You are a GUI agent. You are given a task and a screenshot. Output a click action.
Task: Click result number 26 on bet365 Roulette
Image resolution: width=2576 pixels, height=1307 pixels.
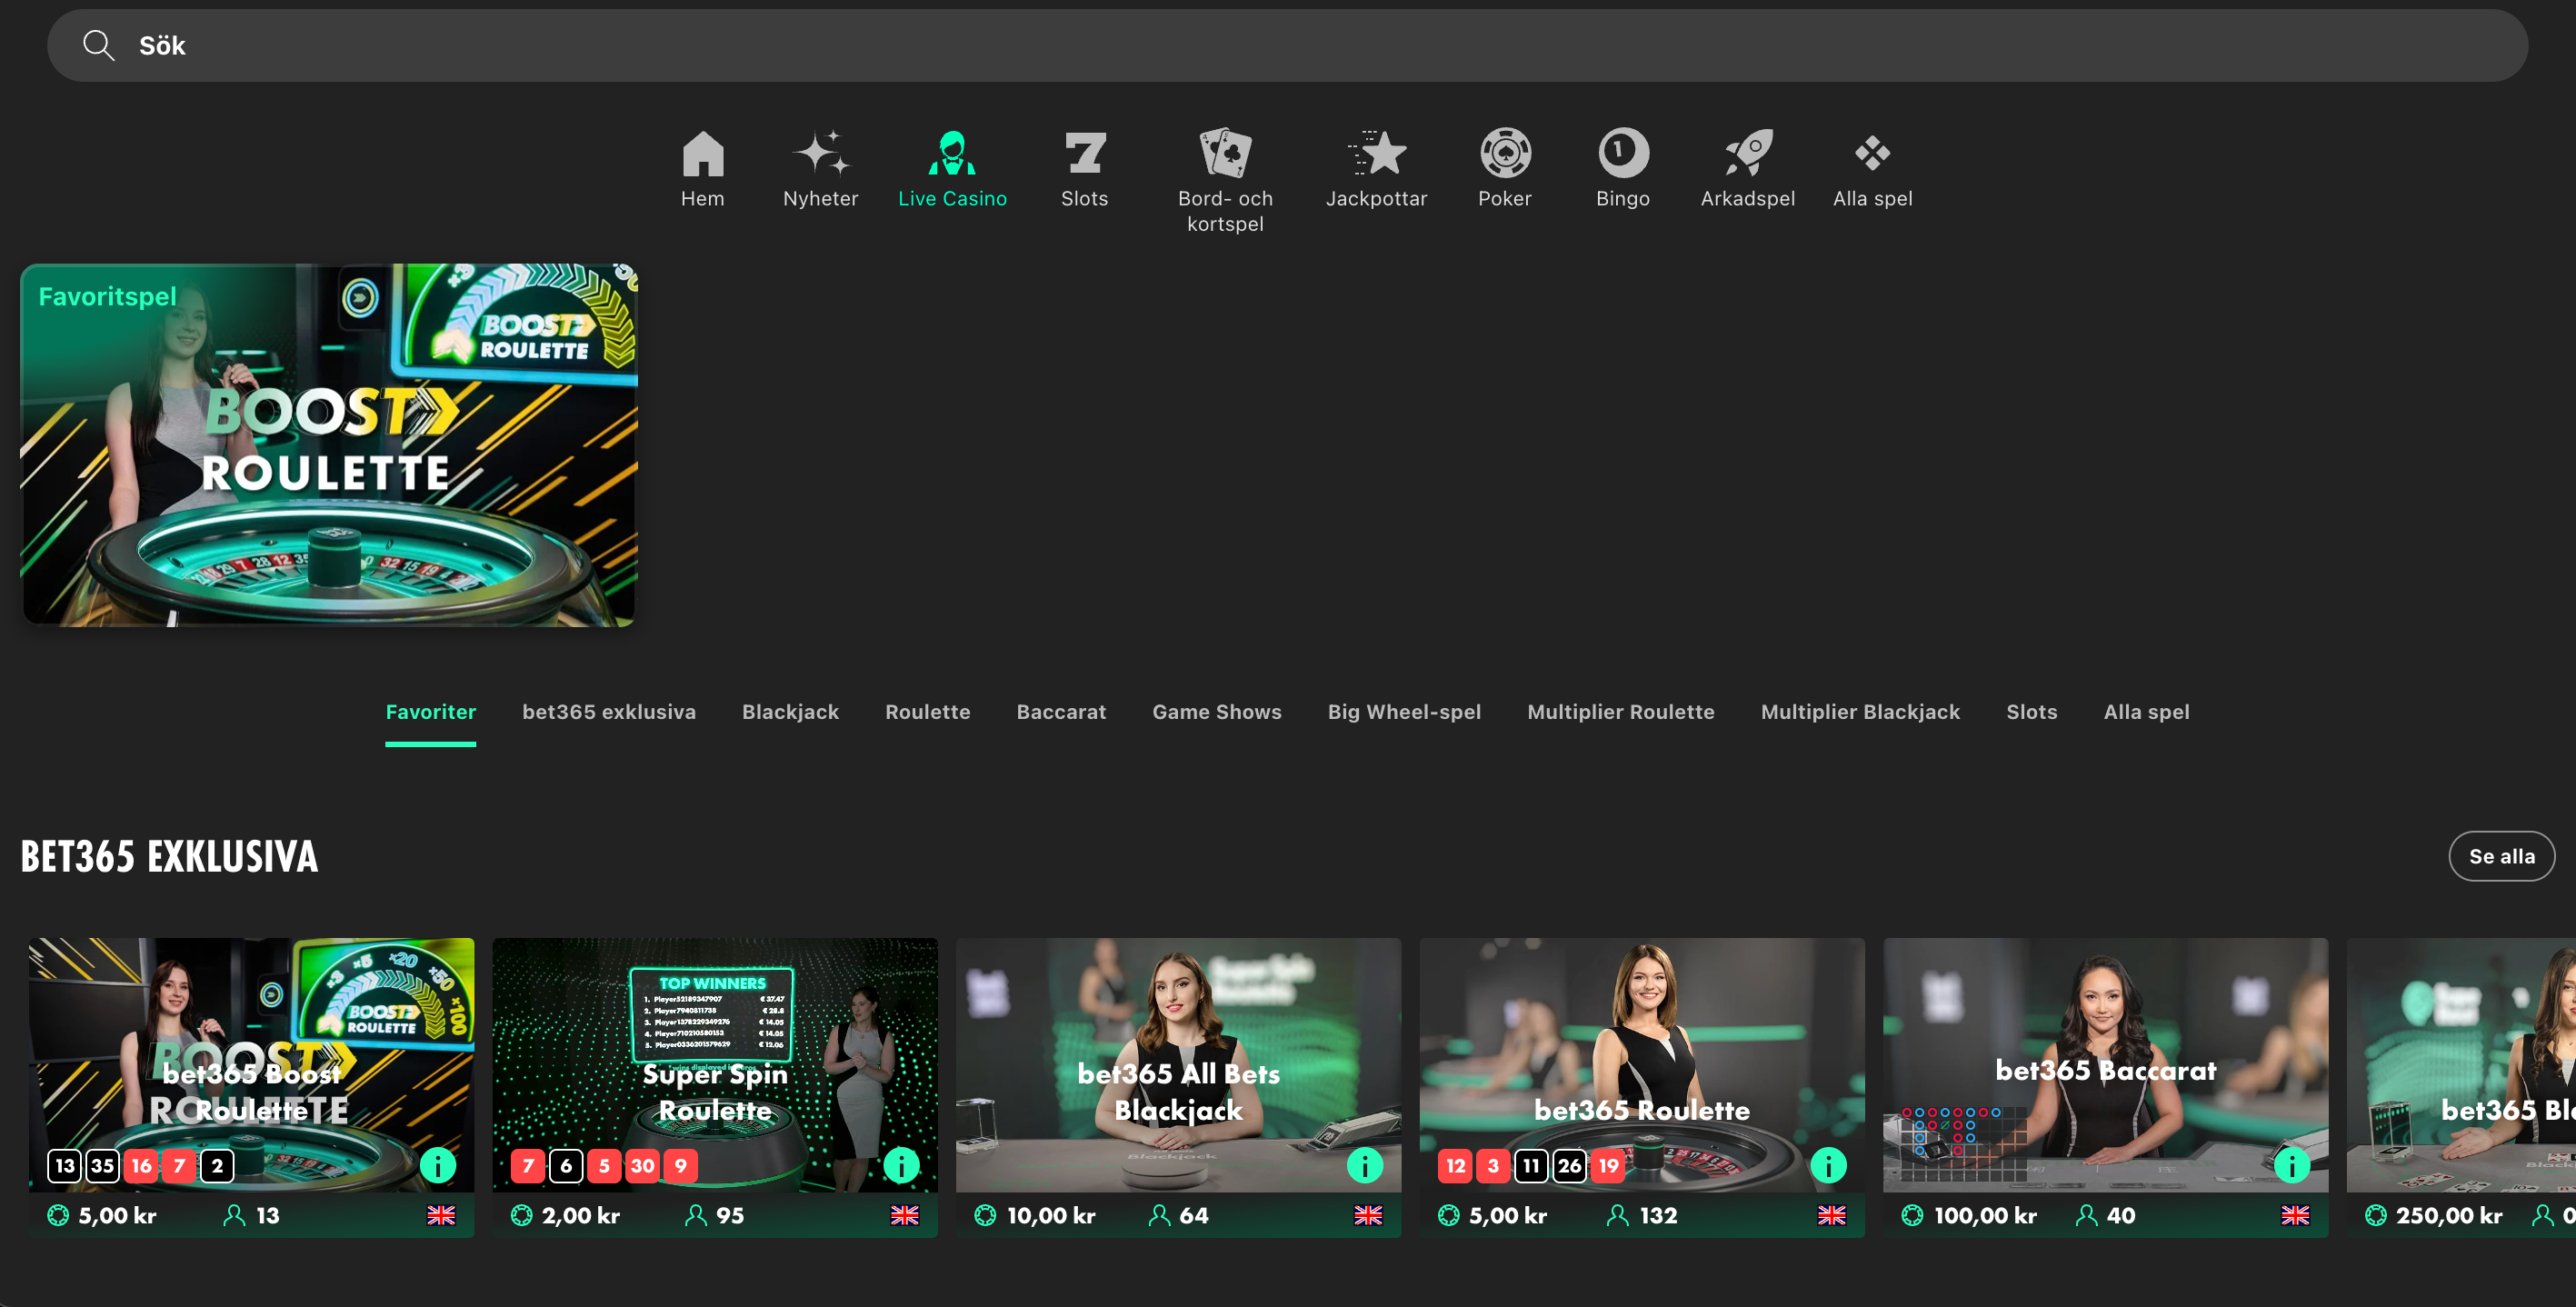(x=1569, y=1165)
